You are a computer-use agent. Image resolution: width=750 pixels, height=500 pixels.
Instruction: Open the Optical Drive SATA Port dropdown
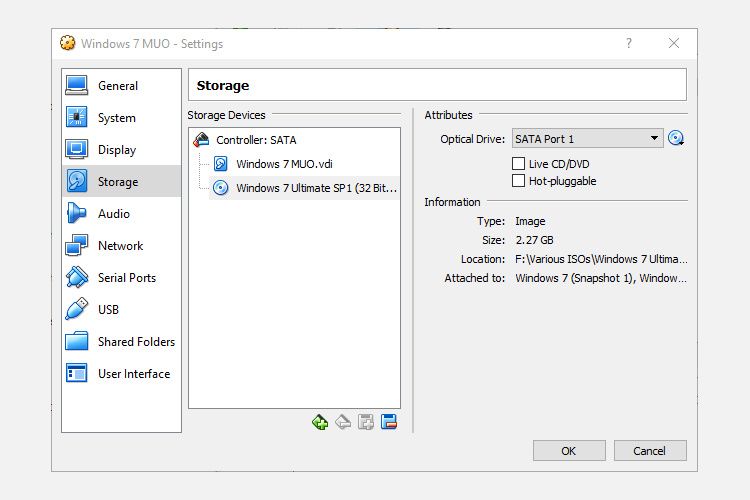pyautogui.click(x=587, y=139)
